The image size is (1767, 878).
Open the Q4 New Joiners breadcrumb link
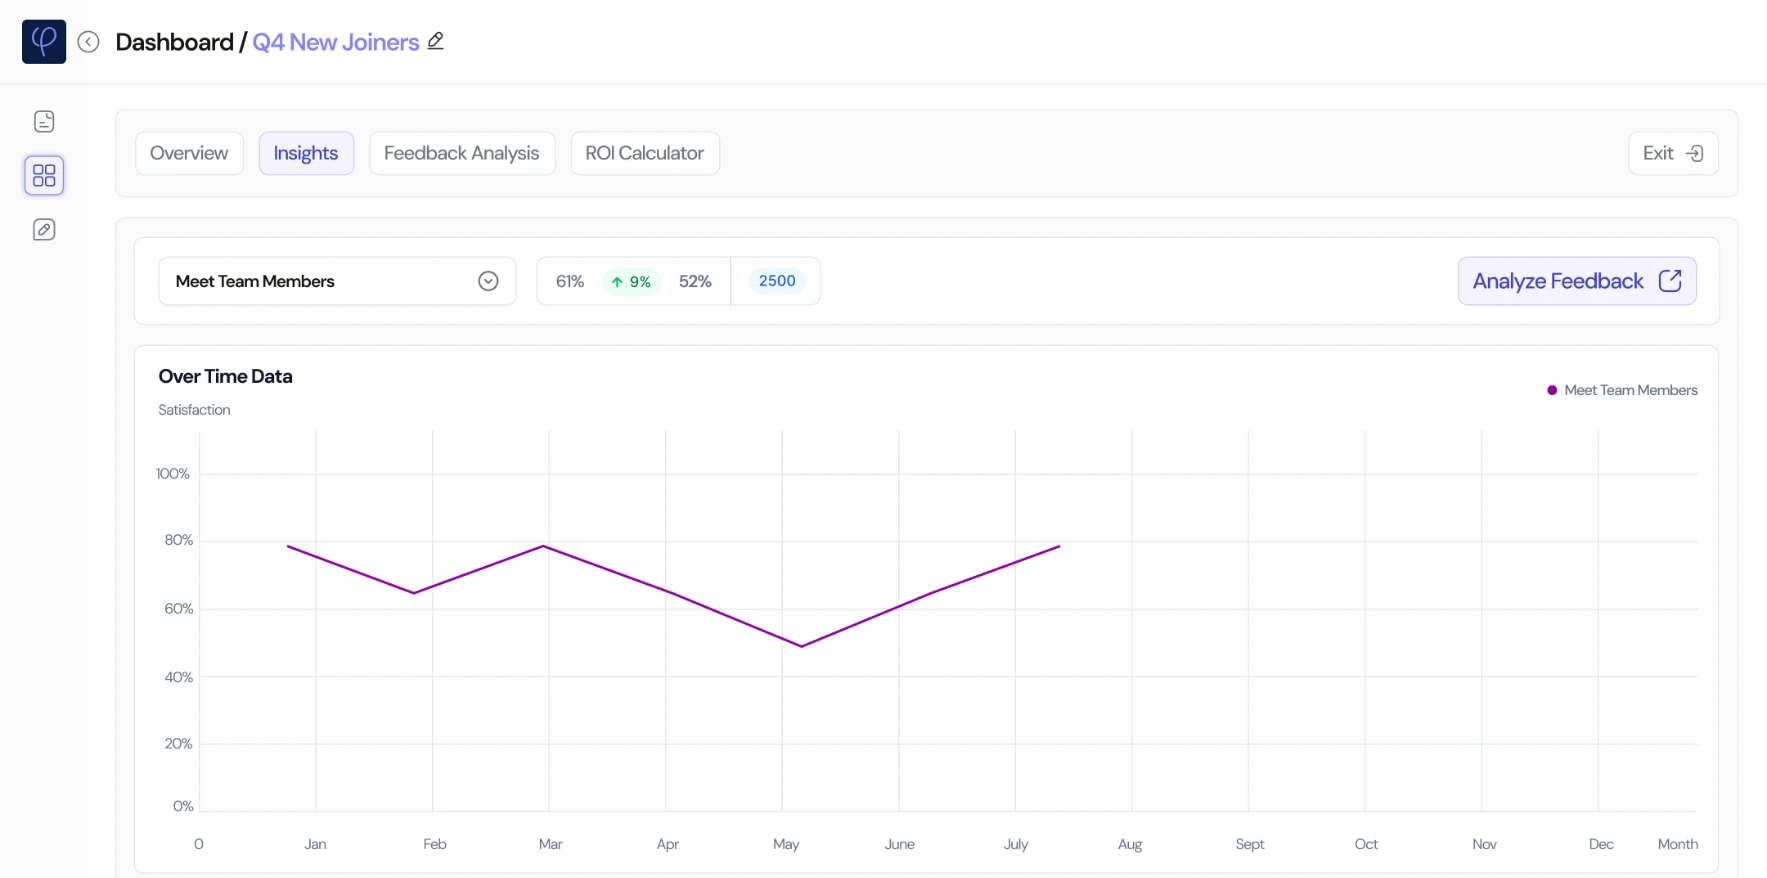point(336,42)
